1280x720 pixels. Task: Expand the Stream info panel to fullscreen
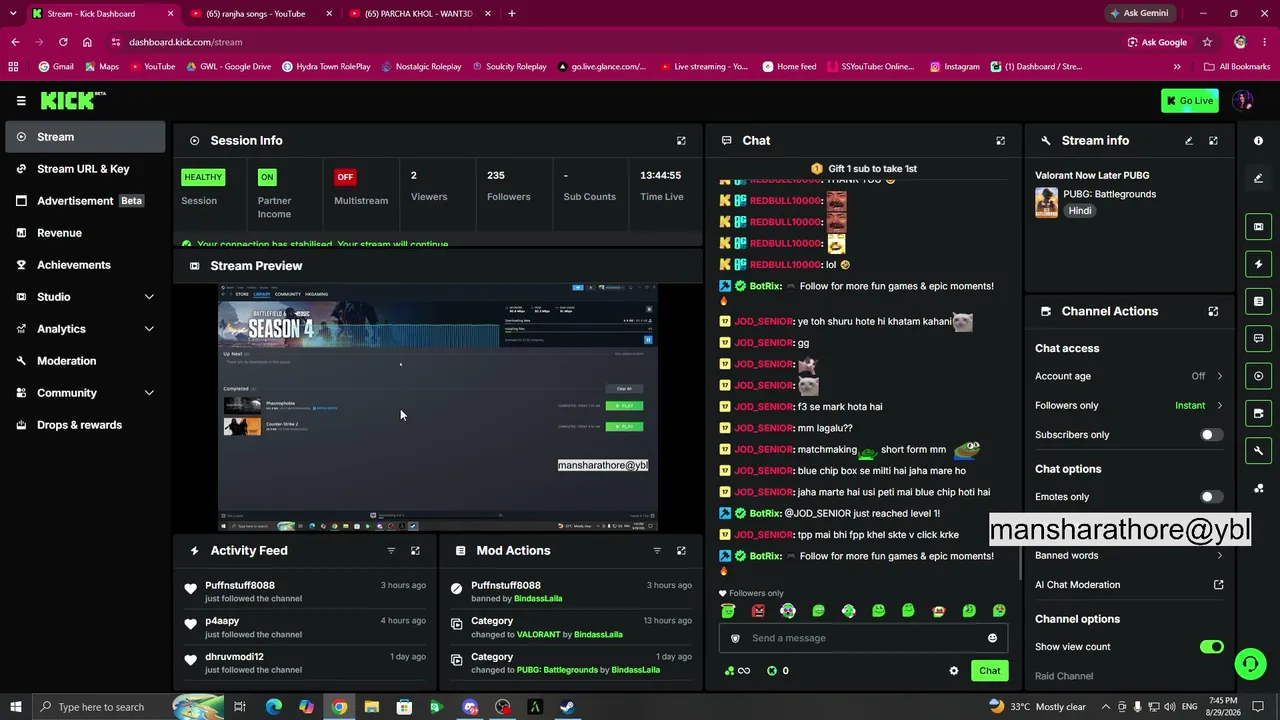tap(1213, 141)
